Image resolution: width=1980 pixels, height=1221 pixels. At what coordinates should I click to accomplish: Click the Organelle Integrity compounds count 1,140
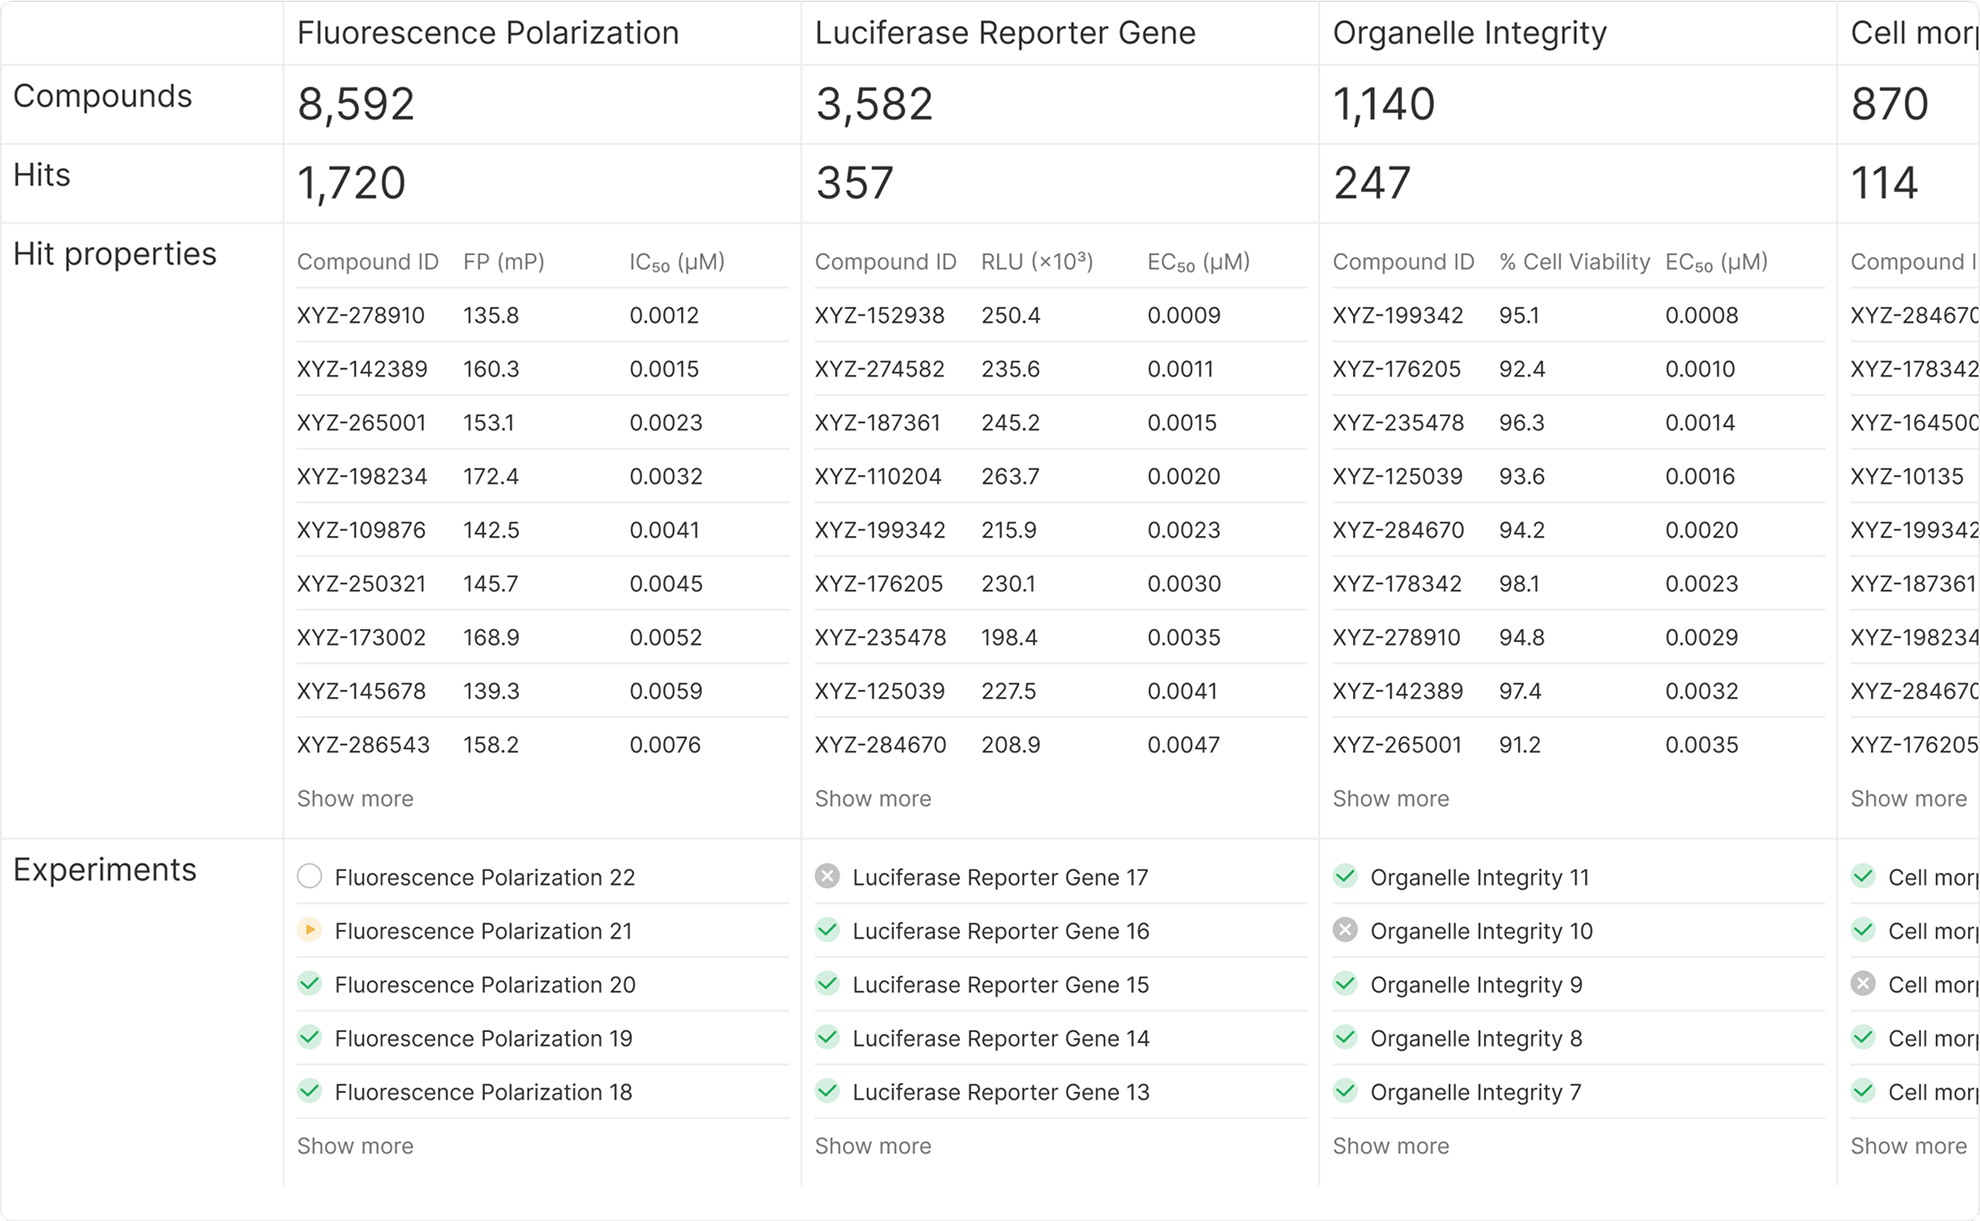coord(1384,104)
